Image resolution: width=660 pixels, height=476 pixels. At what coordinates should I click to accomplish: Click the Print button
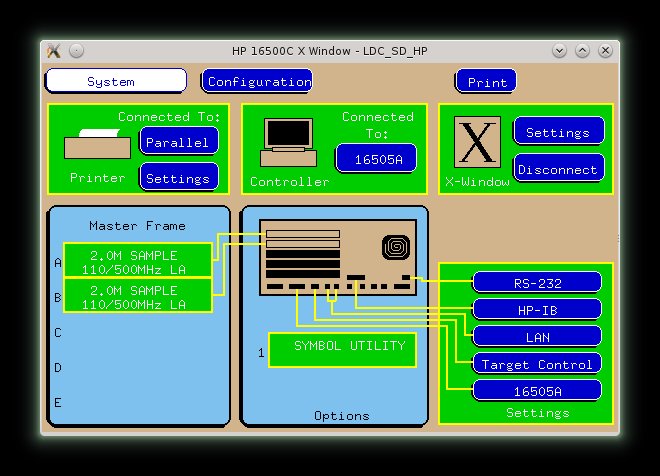486,81
